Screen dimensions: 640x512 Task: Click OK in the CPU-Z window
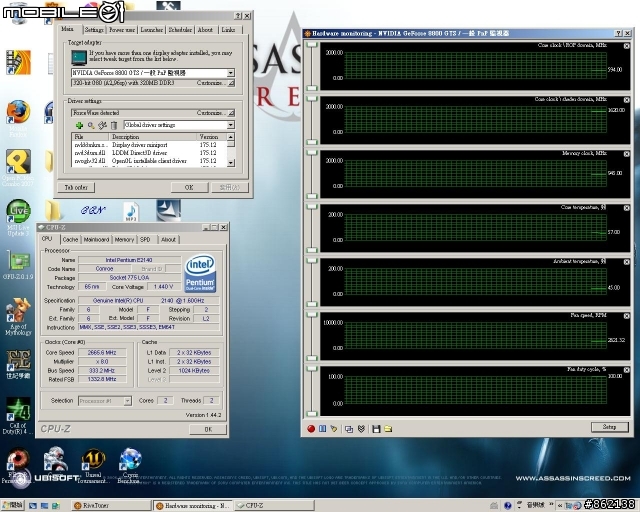click(x=208, y=429)
